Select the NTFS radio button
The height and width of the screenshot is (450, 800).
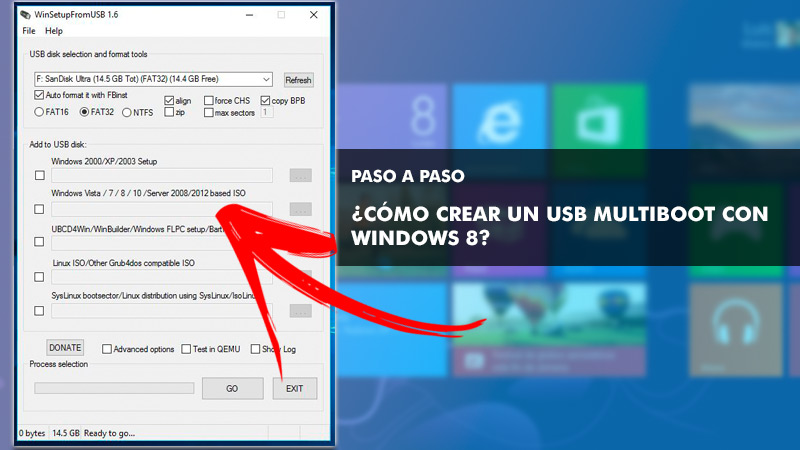pos(127,112)
